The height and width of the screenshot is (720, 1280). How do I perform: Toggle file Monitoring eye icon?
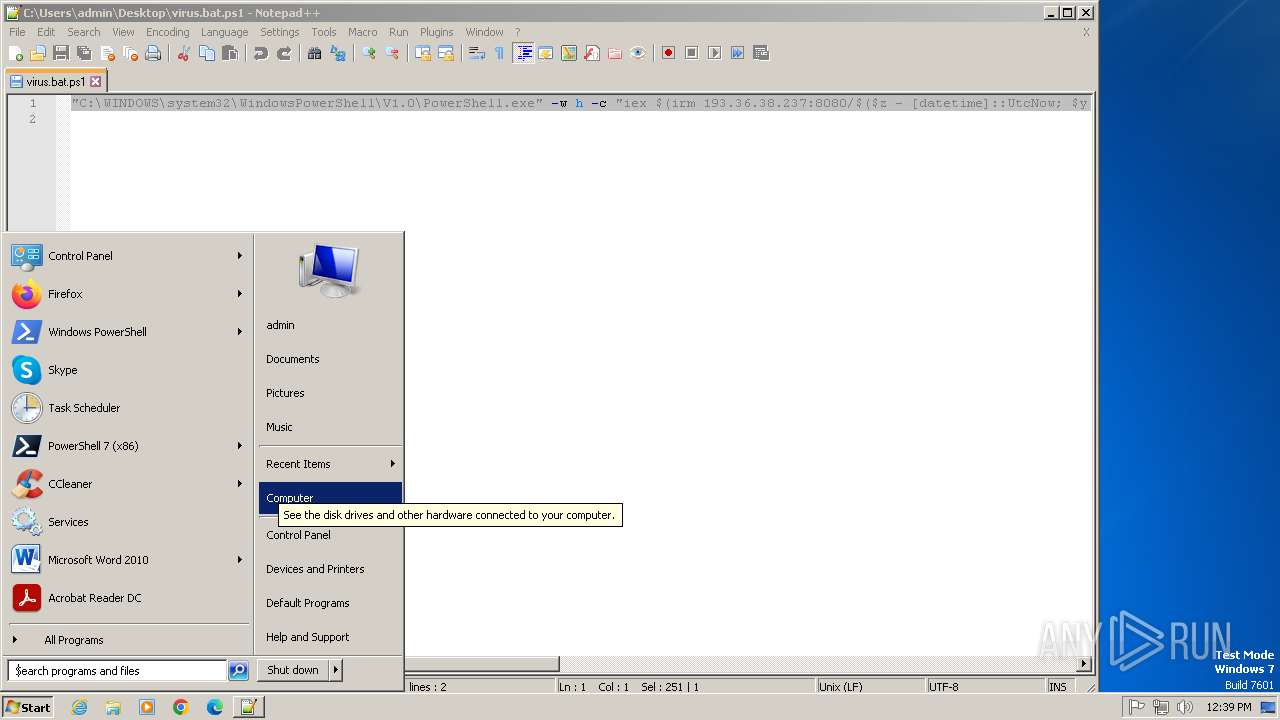(x=638, y=53)
